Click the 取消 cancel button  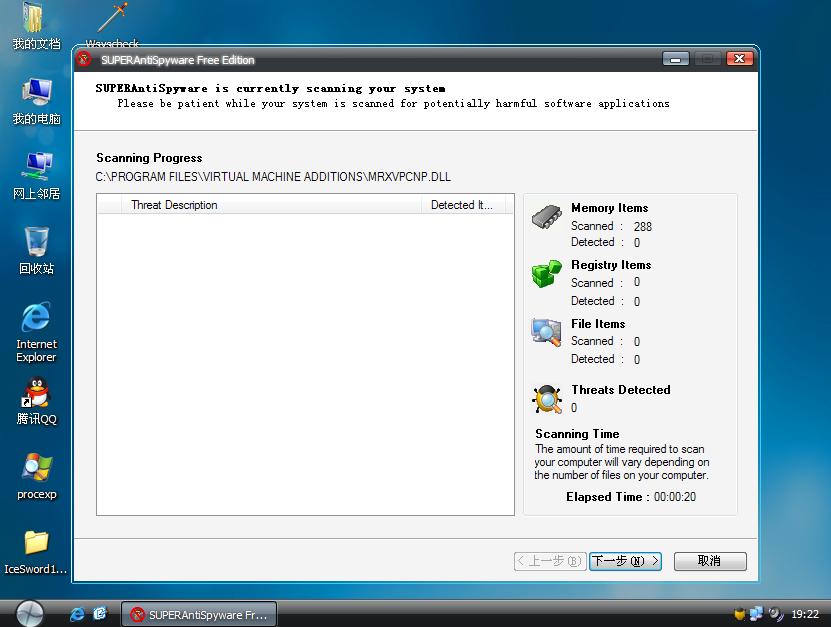710,561
